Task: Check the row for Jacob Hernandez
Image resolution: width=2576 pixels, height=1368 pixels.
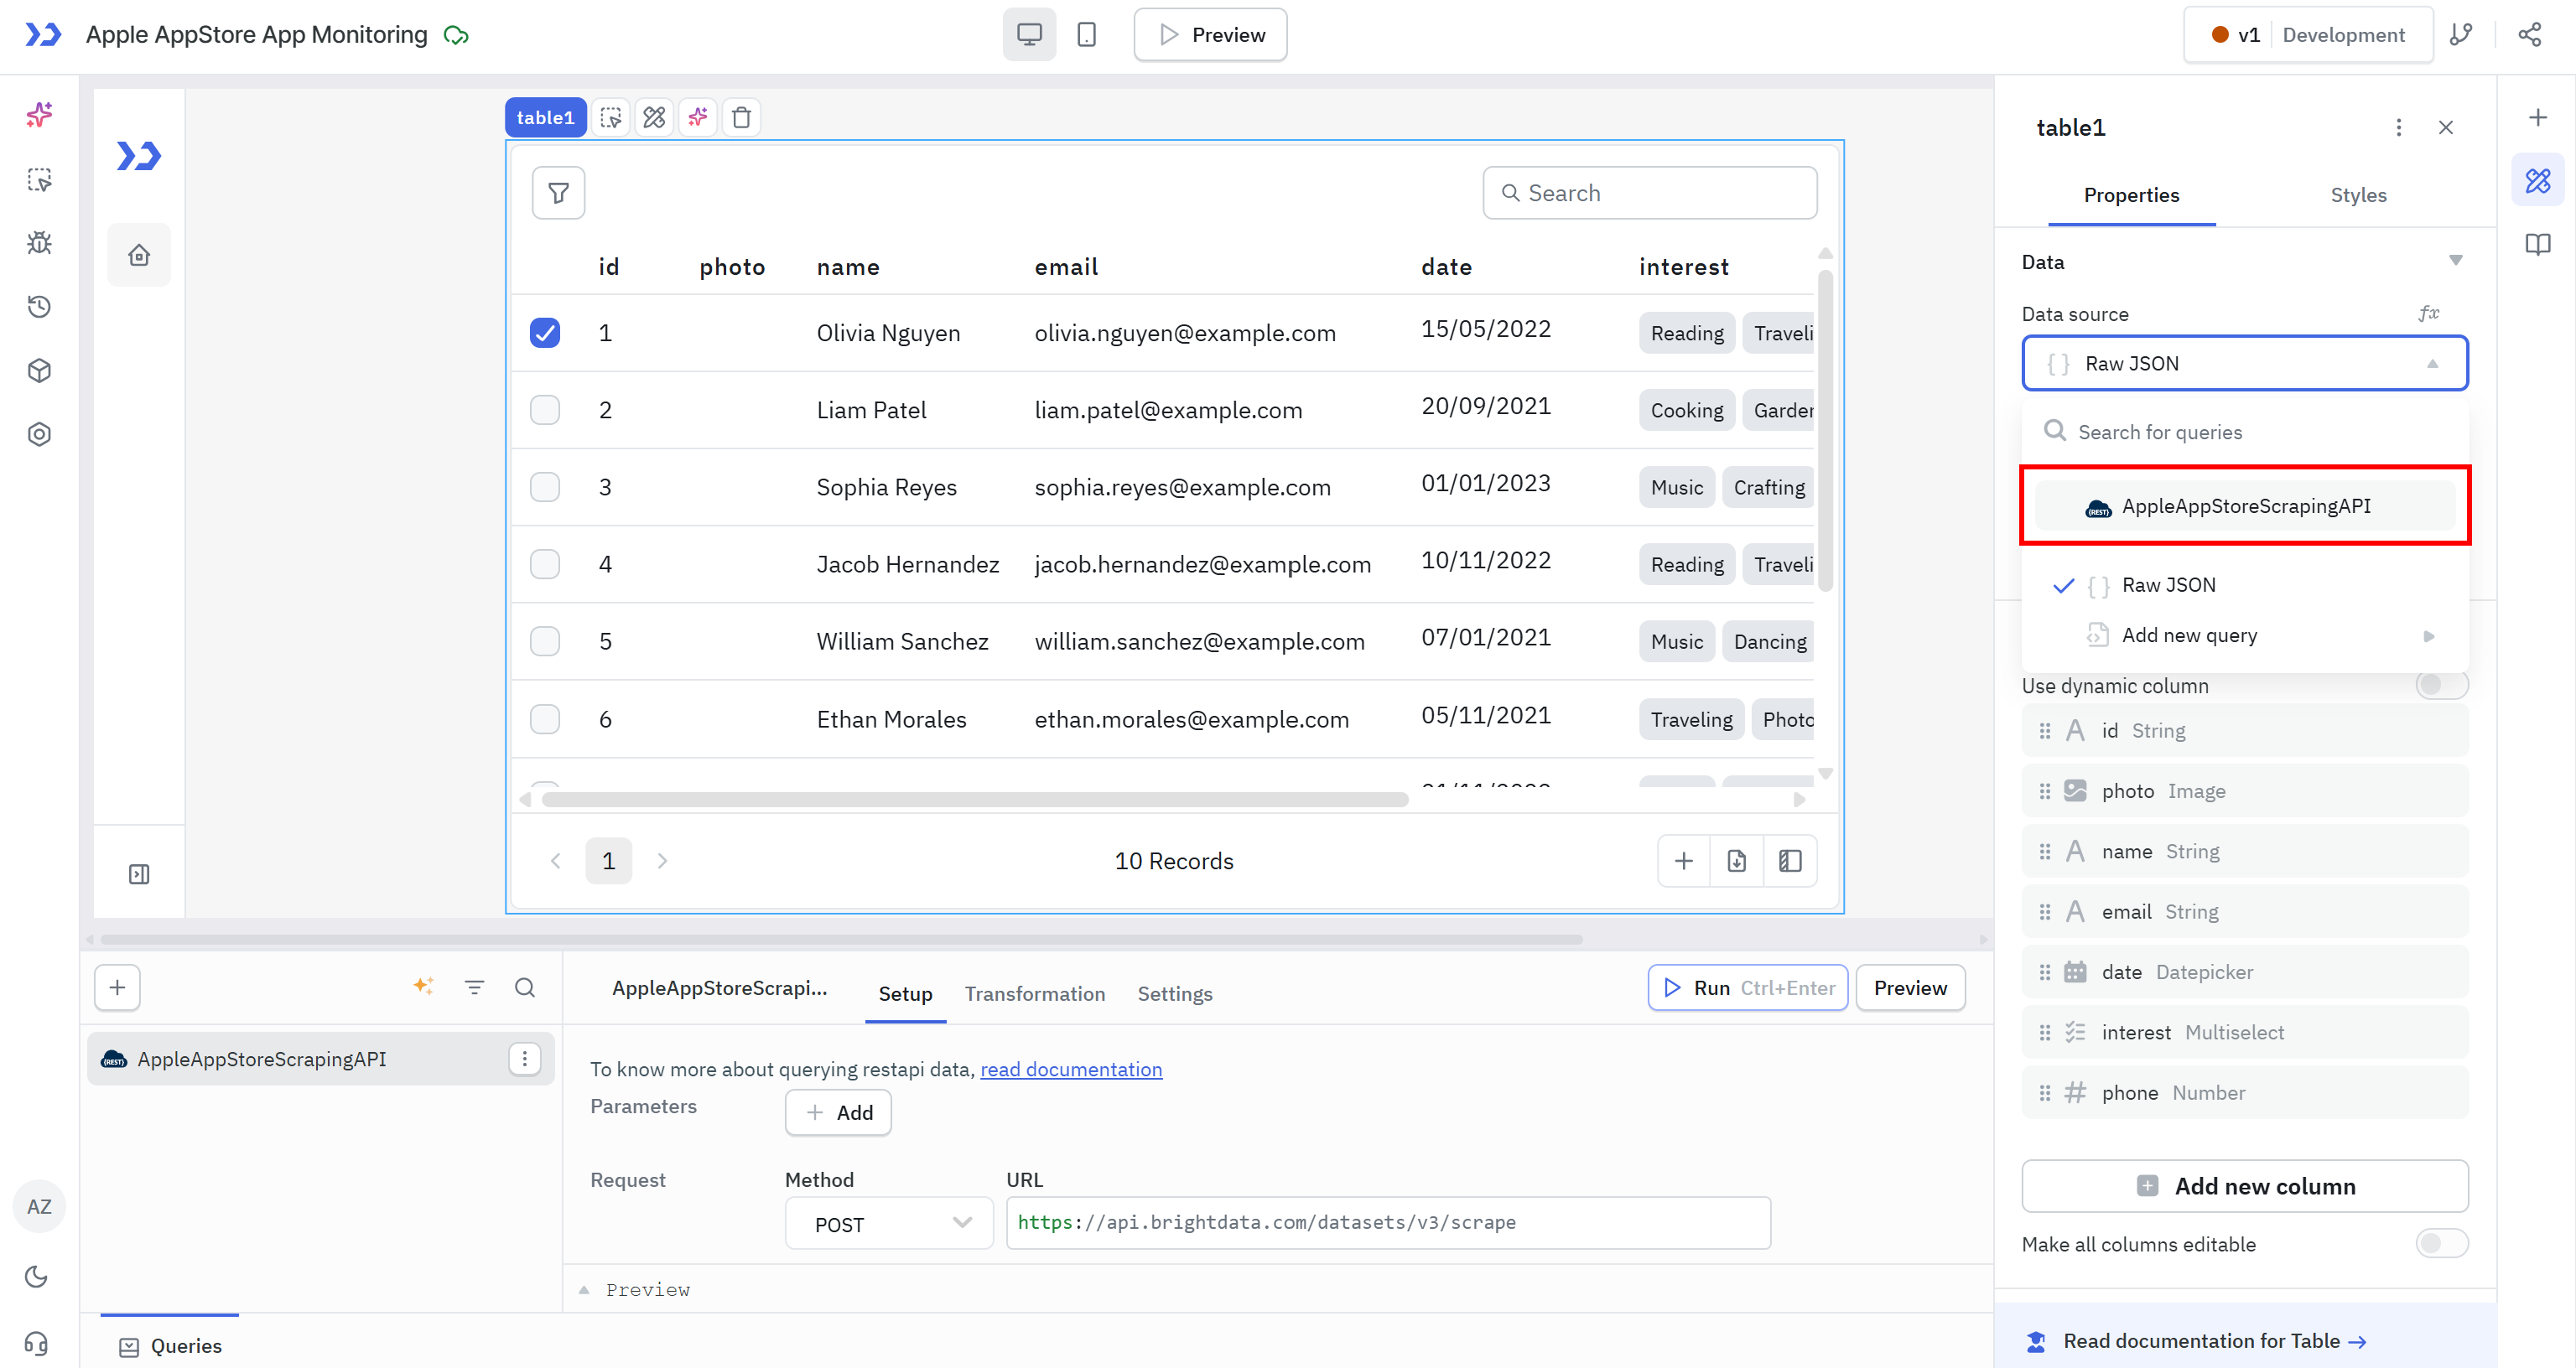Action: click(545, 564)
